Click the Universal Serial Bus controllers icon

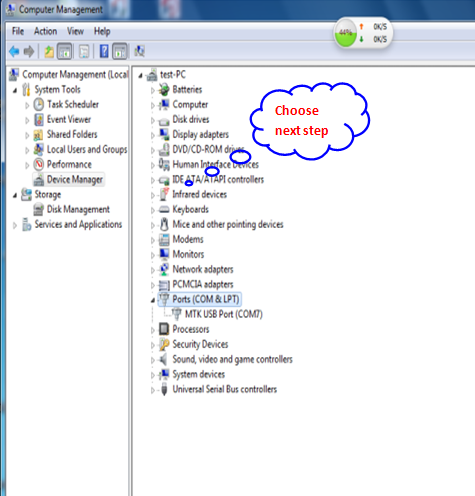pyautogui.click(x=164, y=389)
